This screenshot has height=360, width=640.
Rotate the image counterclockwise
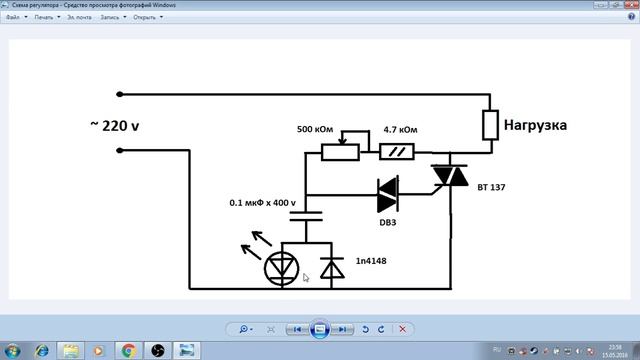pyautogui.click(x=365, y=329)
